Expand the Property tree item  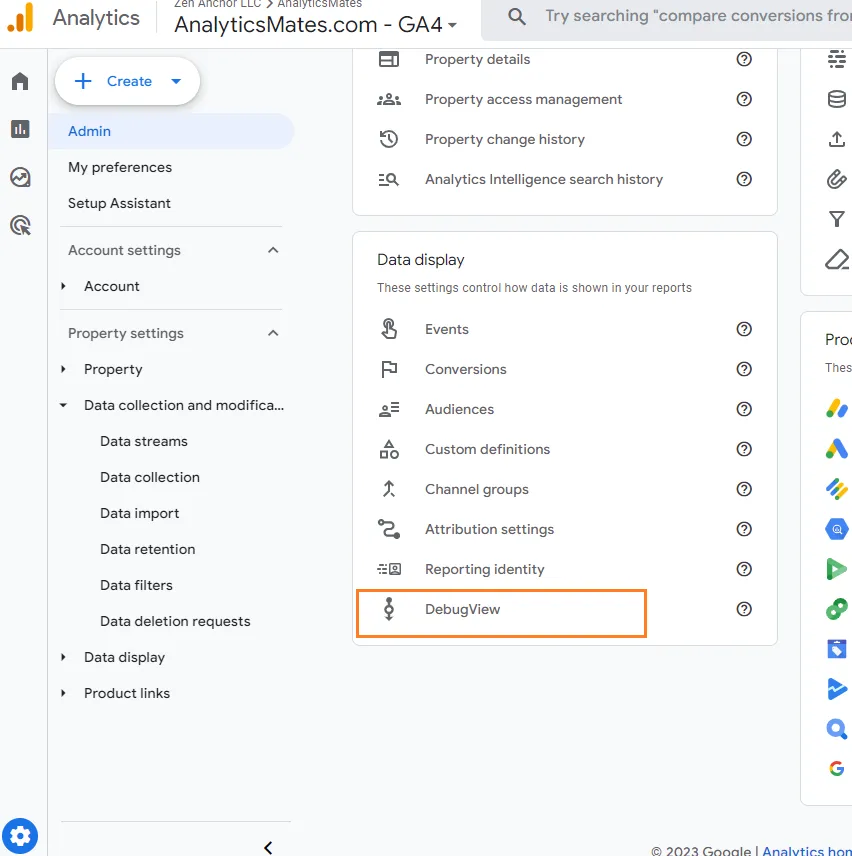(63, 369)
